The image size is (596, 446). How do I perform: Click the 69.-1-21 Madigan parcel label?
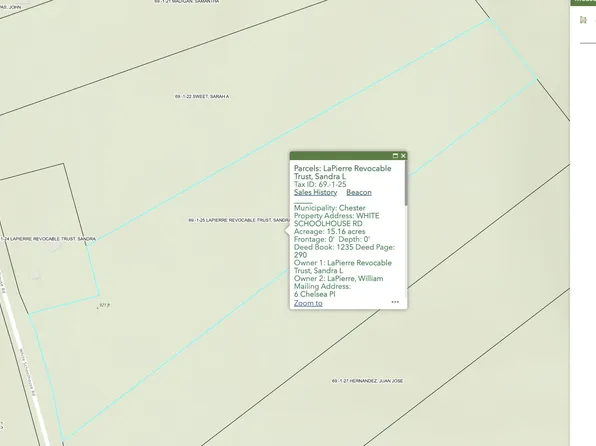tap(187, 2)
